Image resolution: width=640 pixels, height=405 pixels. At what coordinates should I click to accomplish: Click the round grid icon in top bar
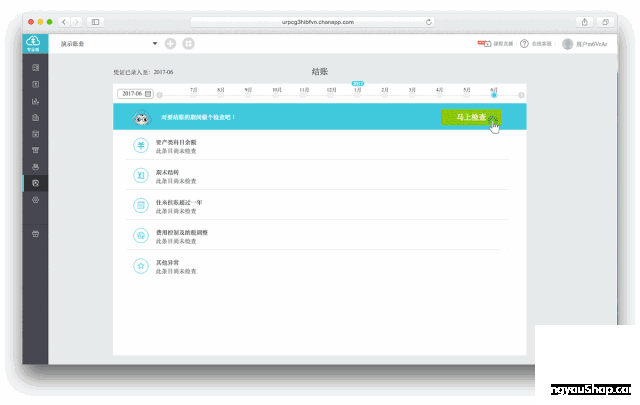pos(188,44)
